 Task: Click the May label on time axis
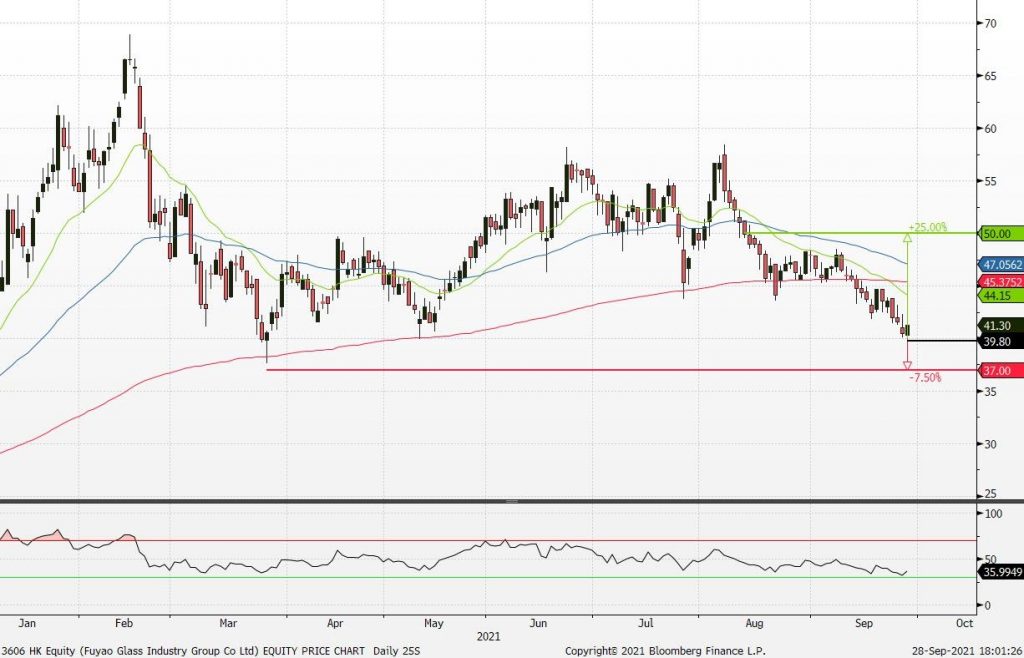434,623
